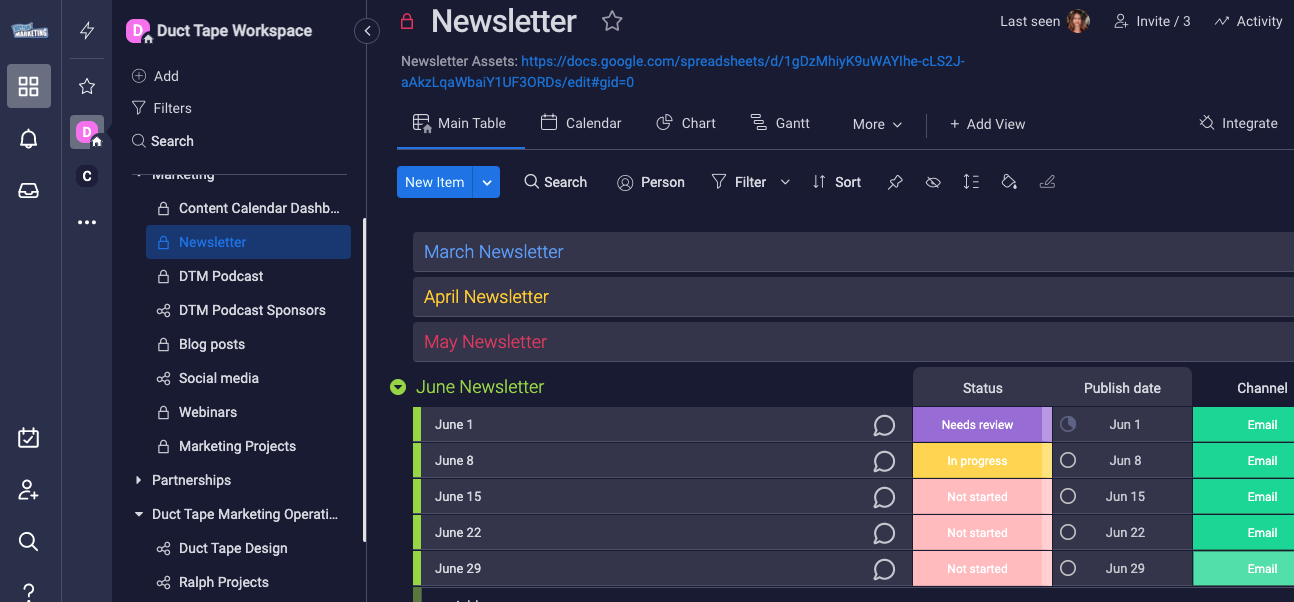This screenshot has width=1294, height=602.
Task: Collapse the June Newsletter group
Action: 398,387
